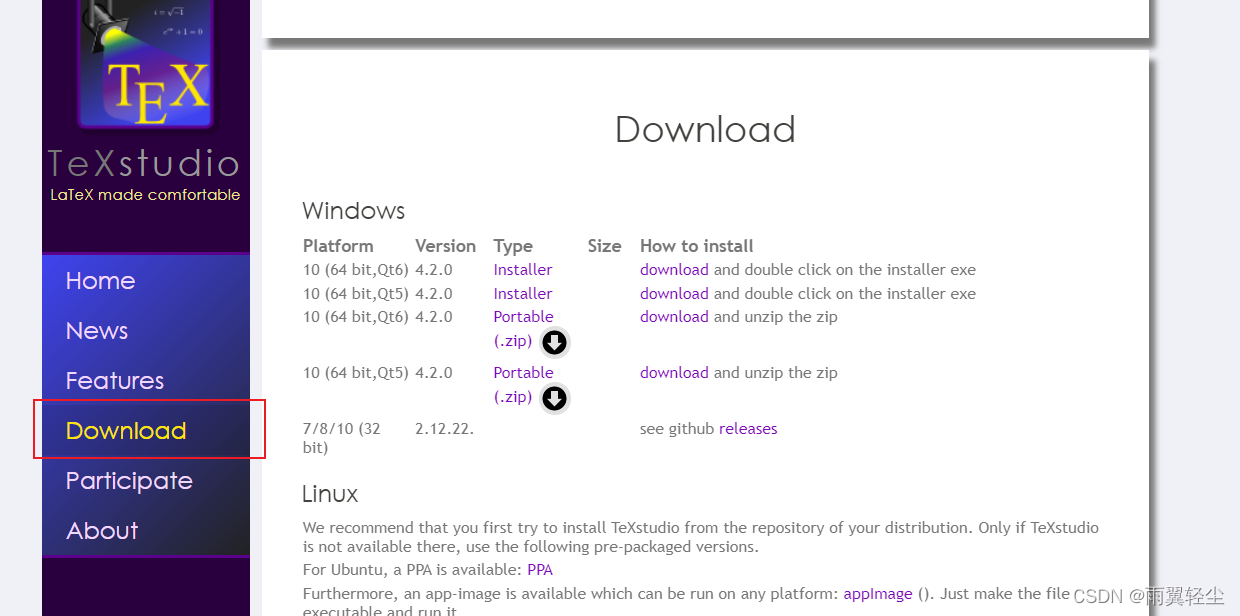Click the Platform column header
The width and height of the screenshot is (1240, 616).
point(338,246)
